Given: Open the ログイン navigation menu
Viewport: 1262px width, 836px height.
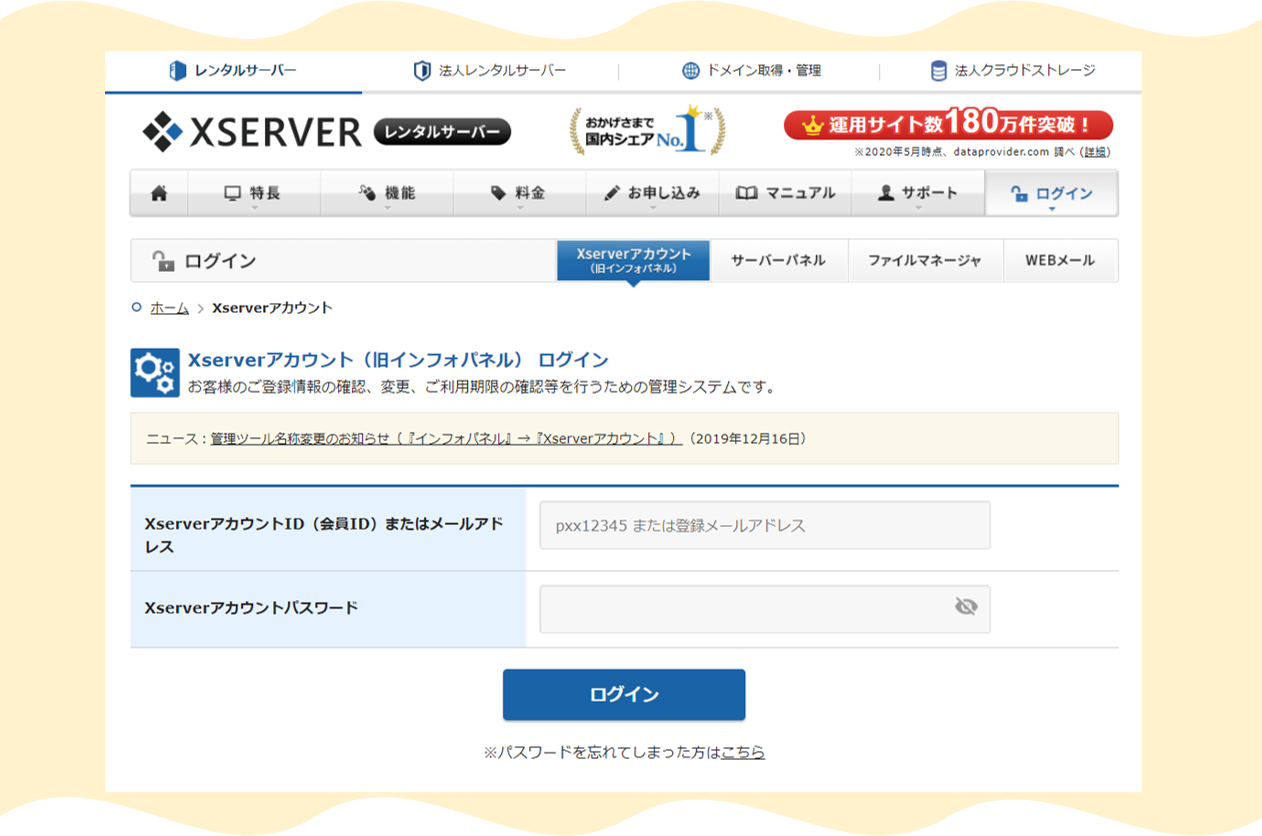Looking at the screenshot, I should (x=1052, y=194).
